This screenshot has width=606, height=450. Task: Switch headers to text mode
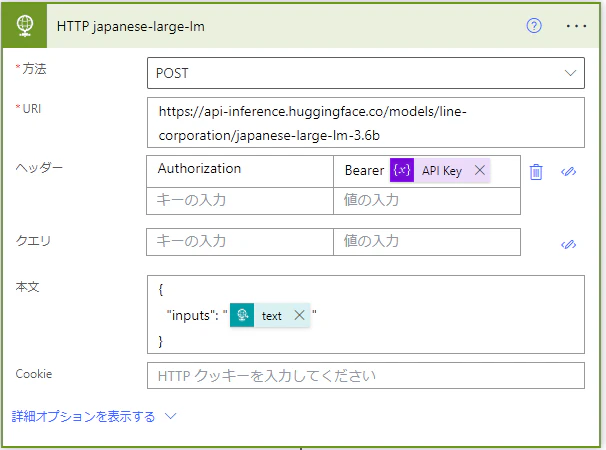point(568,171)
